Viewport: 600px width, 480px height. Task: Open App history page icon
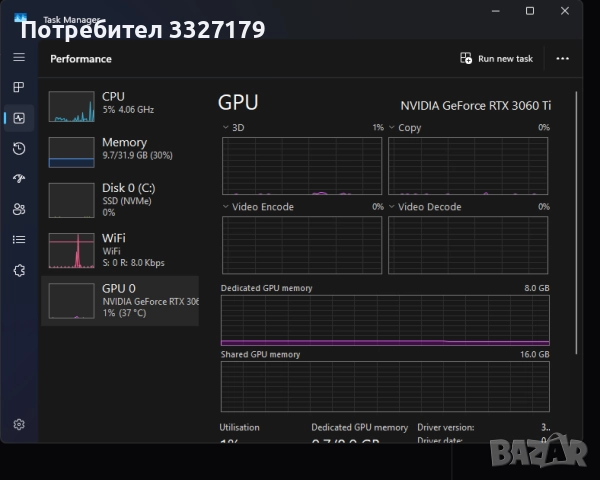[19, 149]
